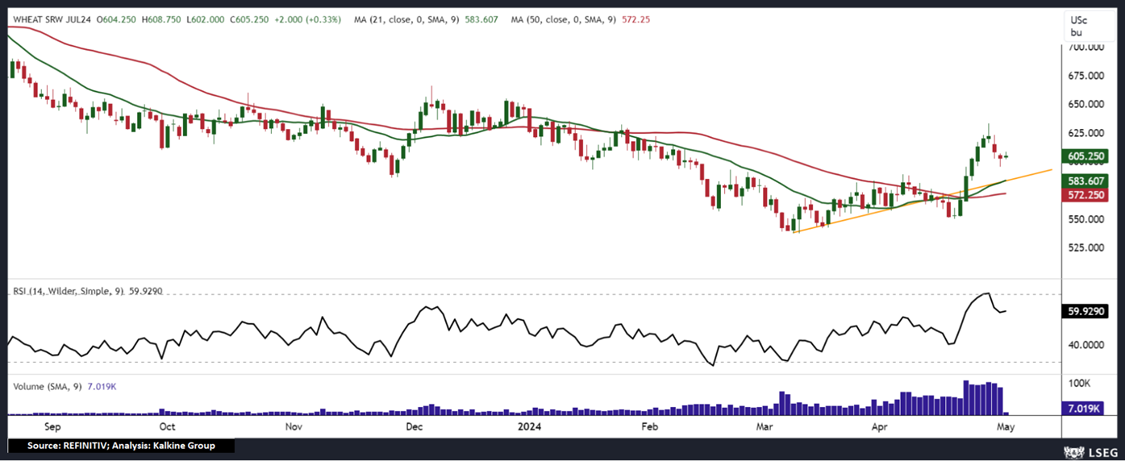Click the Feb time axis label
1125x461 pixels.
point(650,427)
